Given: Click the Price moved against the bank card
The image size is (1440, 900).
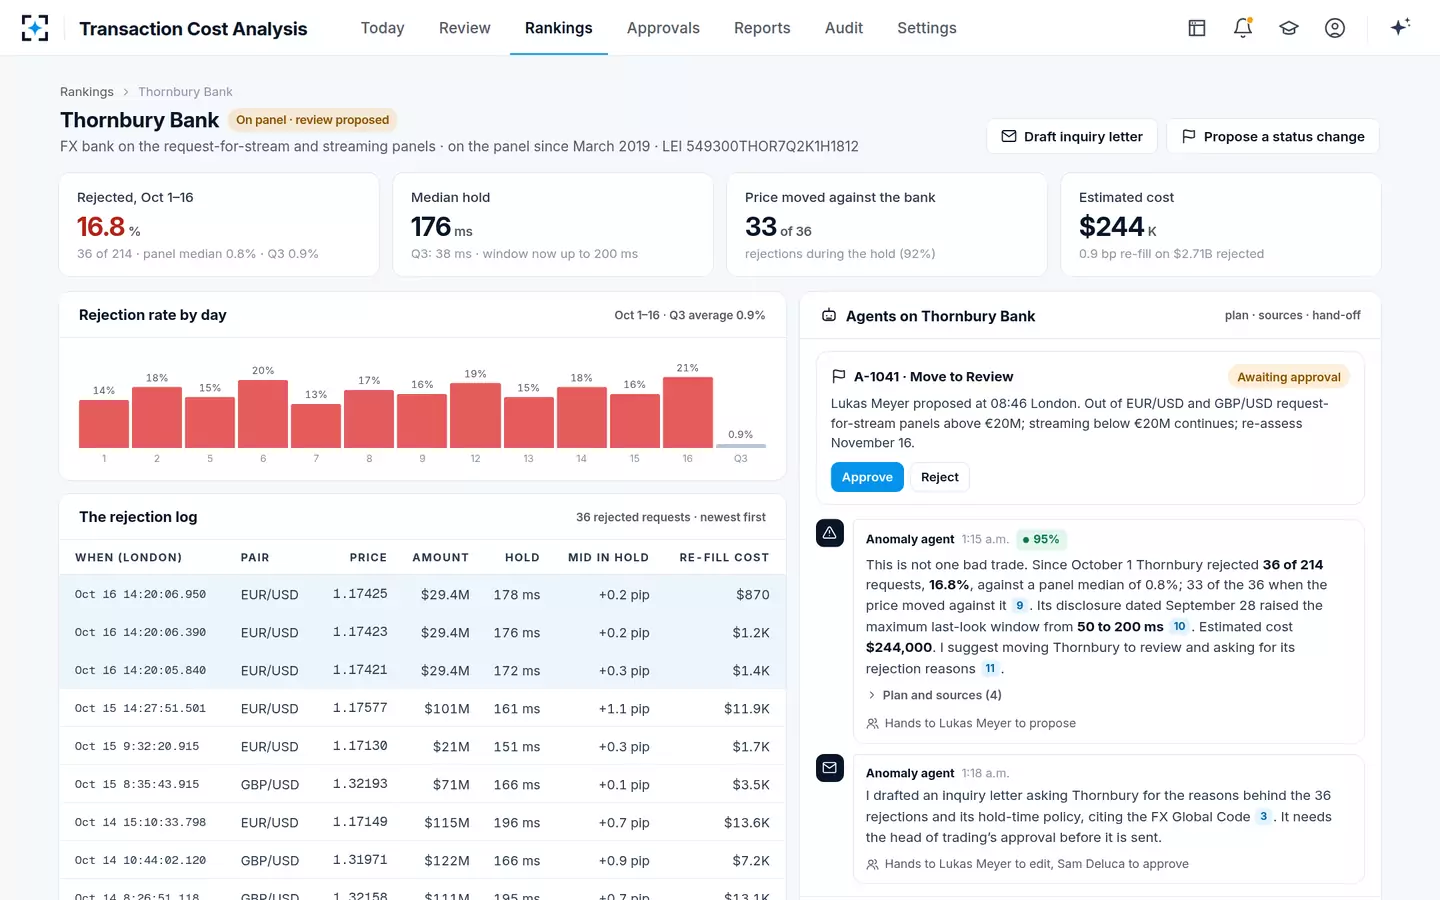Looking at the screenshot, I should [x=887, y=225].
